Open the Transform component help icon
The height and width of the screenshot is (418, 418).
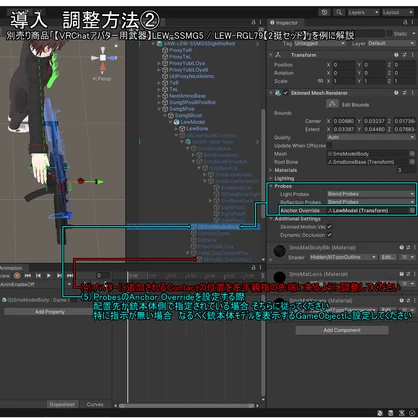click(x=396, y=55)
